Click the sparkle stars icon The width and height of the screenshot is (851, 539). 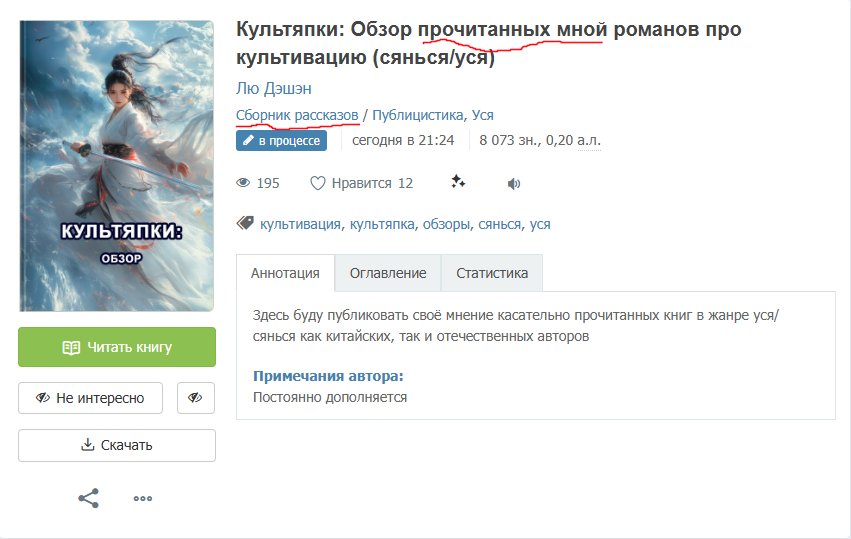458,182
